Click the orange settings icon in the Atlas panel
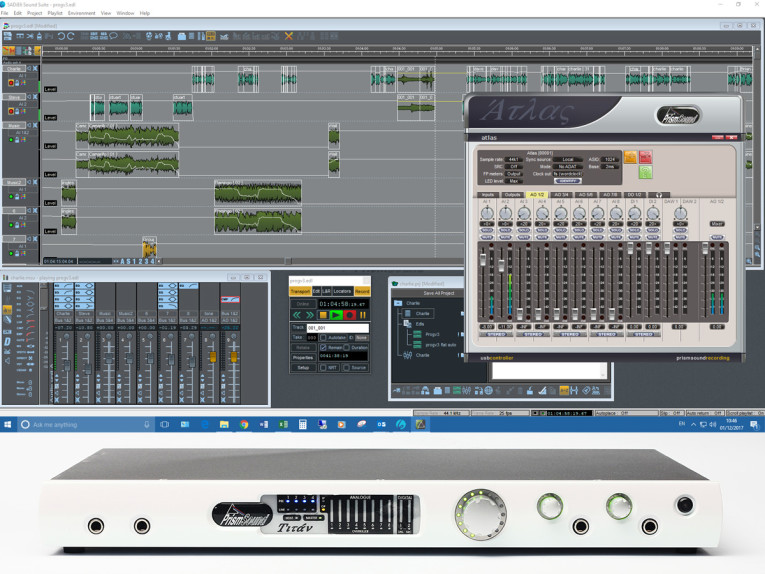The width and height of the screenshot is (765, 574). pos(630,157)
